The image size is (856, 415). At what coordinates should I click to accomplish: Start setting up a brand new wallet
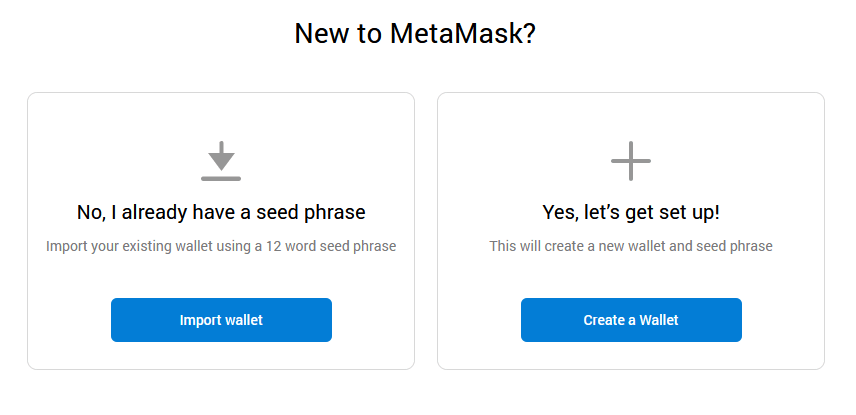(x=631, y=320)
